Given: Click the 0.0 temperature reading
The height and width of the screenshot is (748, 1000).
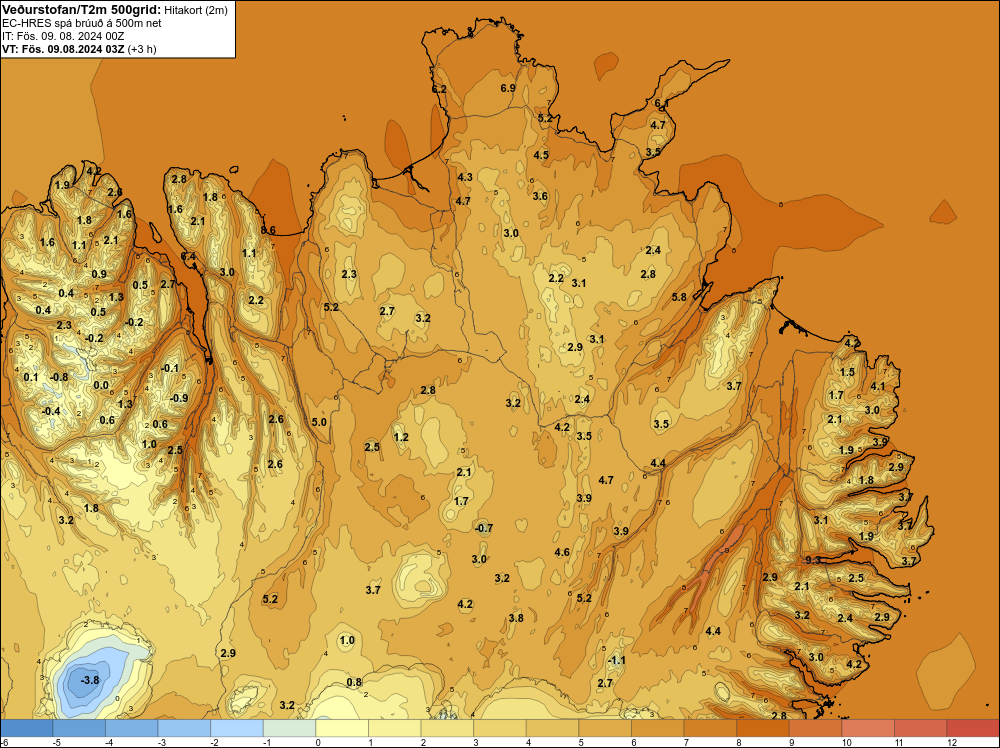Looking at the screenshot, I should [x=101, y=385].
